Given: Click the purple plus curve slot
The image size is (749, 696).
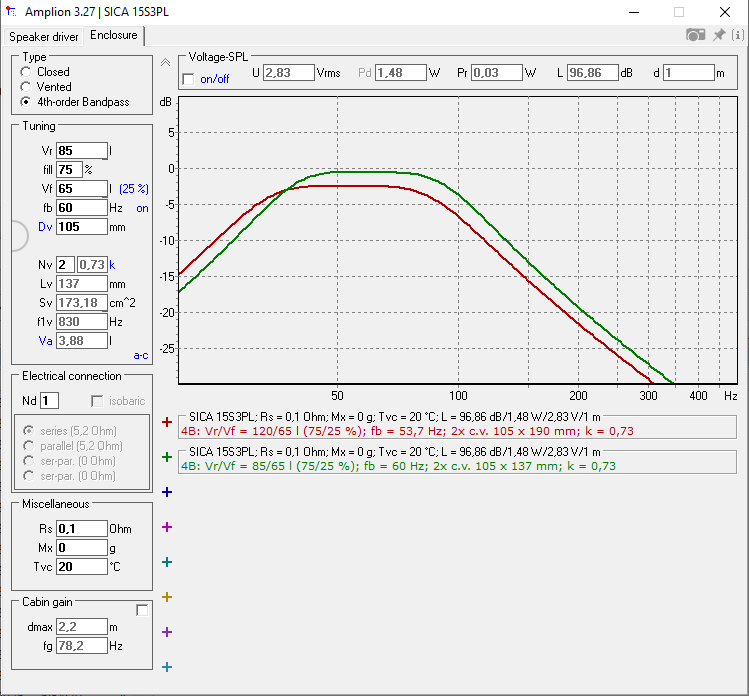Looking at the screenshot, I should click(x=167, y=632).
